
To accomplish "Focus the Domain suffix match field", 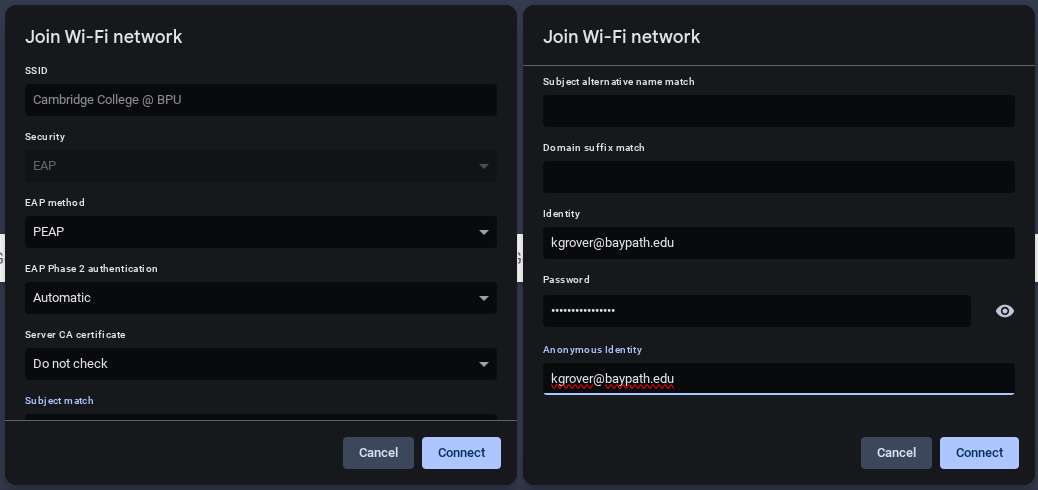I will [778, 177].
